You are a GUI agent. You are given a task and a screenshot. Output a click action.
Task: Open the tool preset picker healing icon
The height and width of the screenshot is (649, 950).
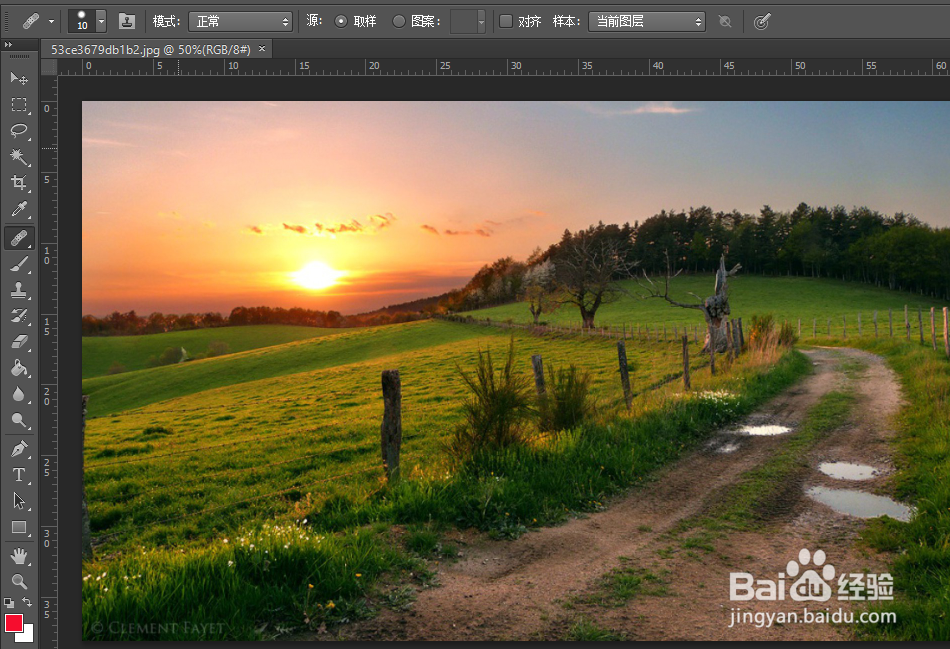(31, 21)
